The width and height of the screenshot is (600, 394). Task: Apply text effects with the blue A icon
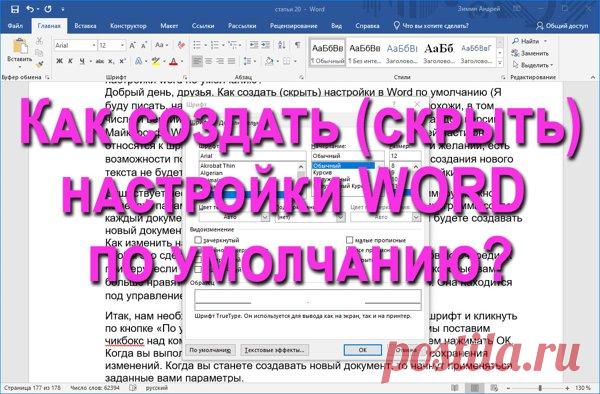(139, 61)
